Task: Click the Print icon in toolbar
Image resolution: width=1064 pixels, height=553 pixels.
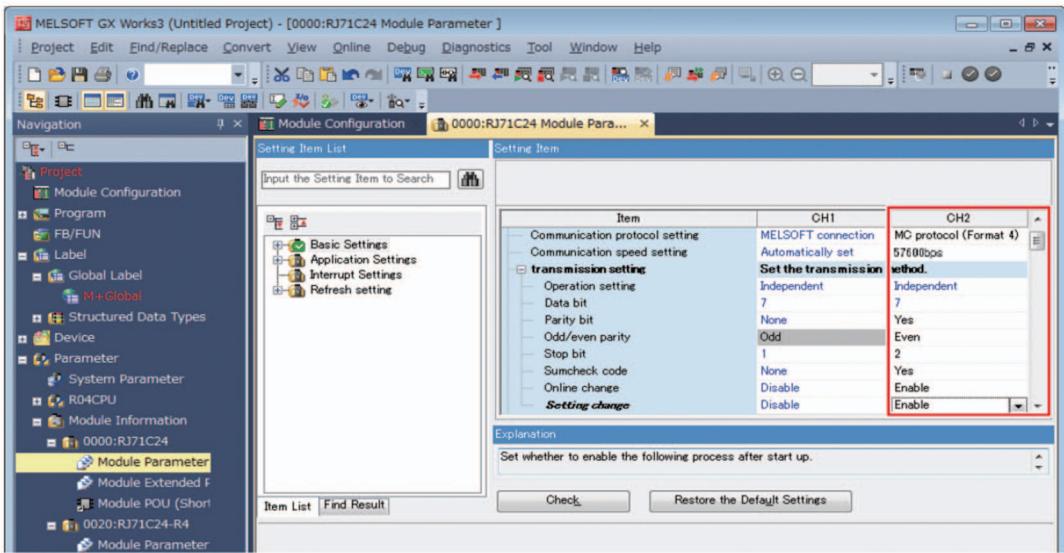Action: click(102, 75)
